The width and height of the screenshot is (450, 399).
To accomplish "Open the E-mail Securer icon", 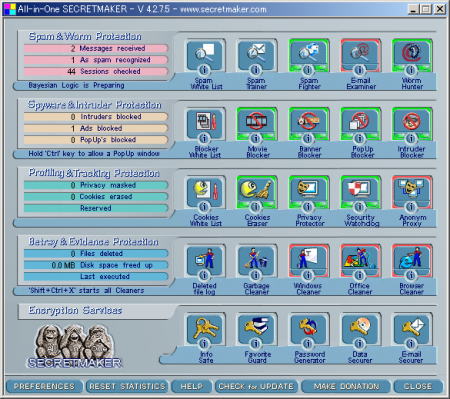I will (412, 327).
